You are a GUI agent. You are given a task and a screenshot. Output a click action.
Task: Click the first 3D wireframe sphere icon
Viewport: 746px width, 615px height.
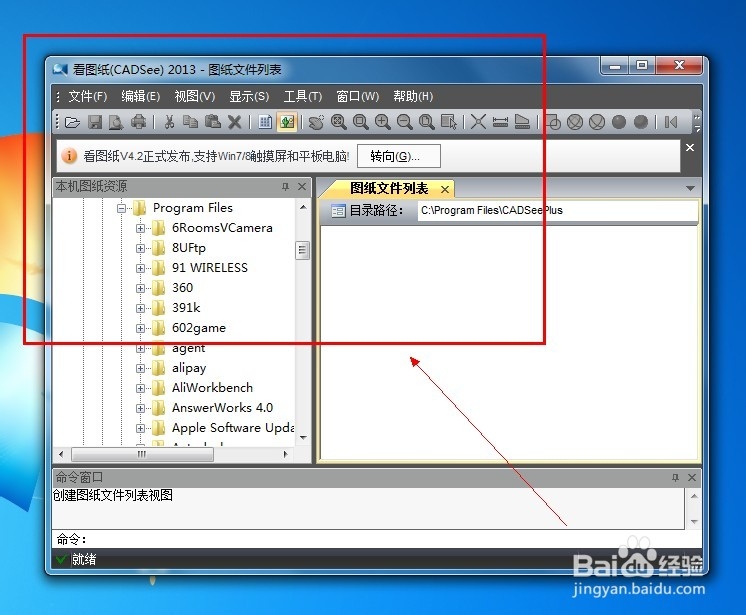[x=575, y=122]
